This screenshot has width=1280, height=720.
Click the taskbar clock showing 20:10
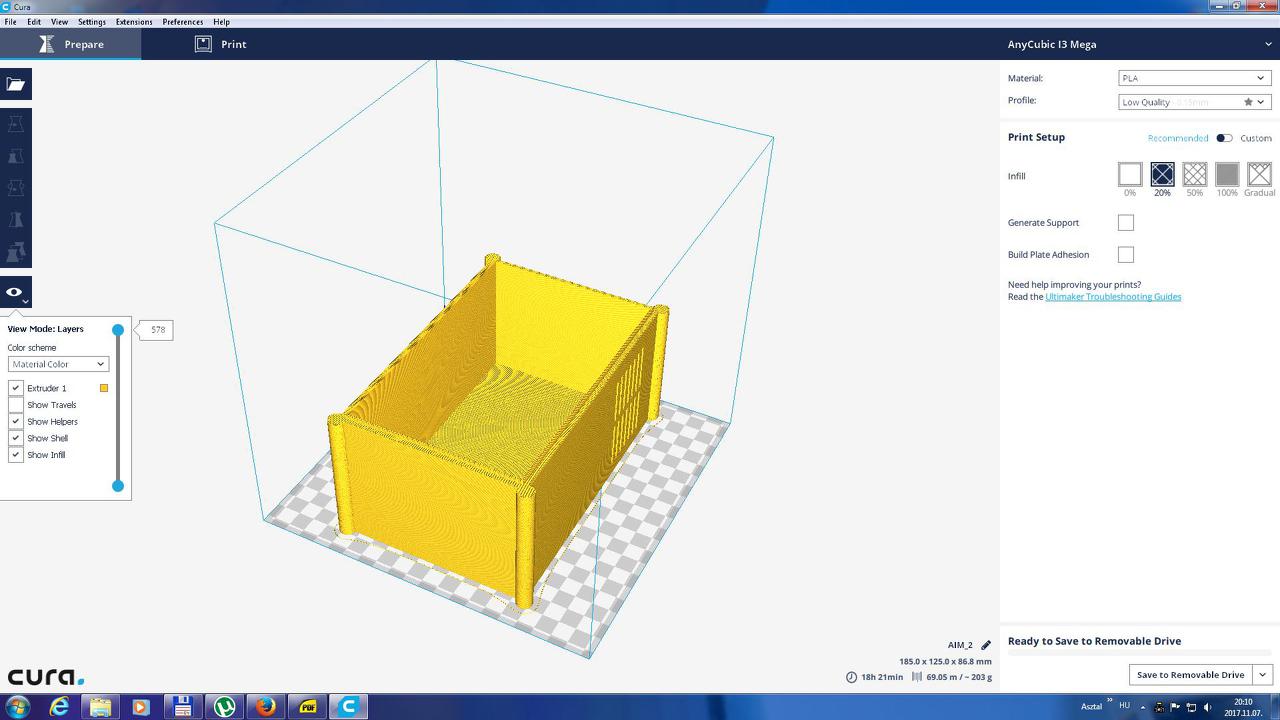pos(1243,707)
